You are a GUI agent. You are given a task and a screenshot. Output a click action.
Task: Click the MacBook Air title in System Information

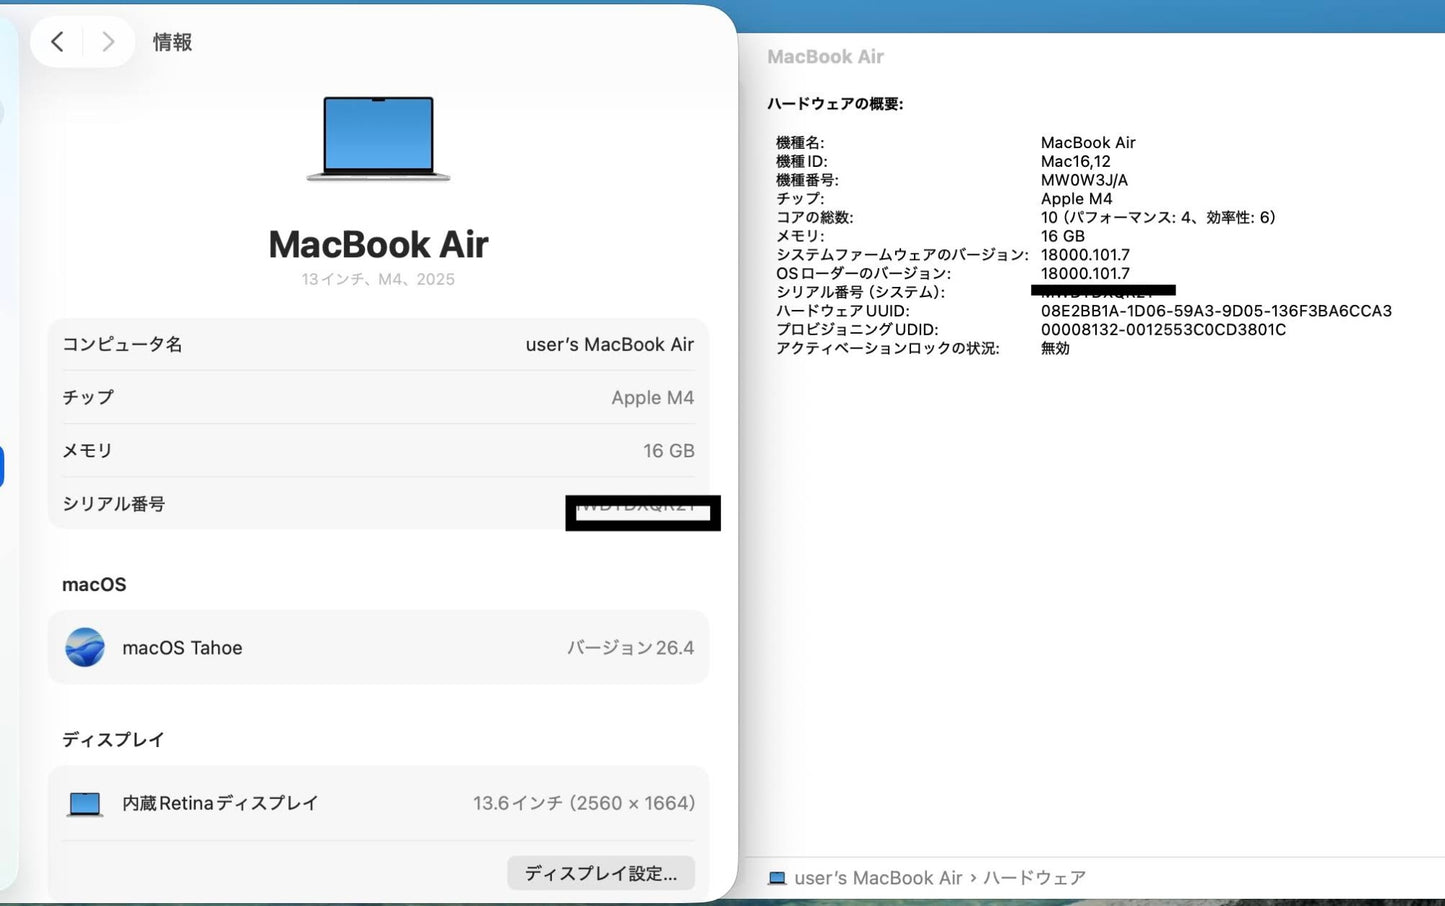[825, 57]
